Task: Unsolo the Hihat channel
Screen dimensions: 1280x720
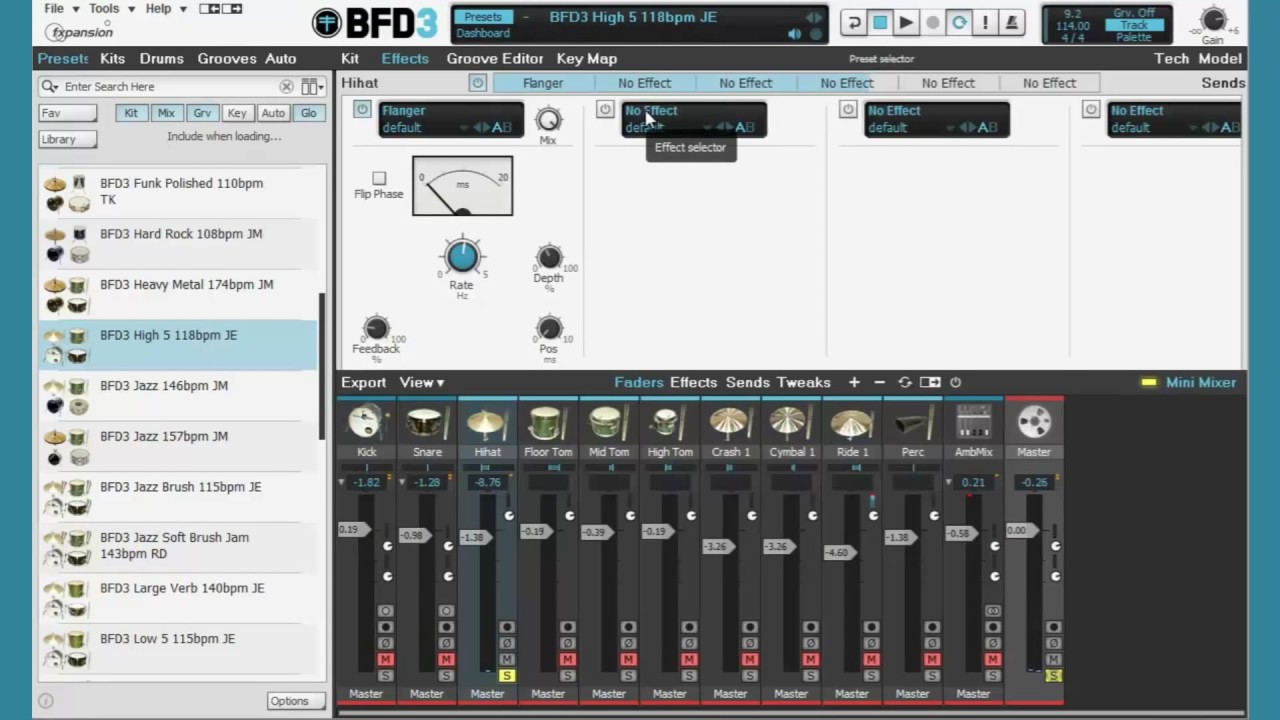Action: [x=507, y=676]
